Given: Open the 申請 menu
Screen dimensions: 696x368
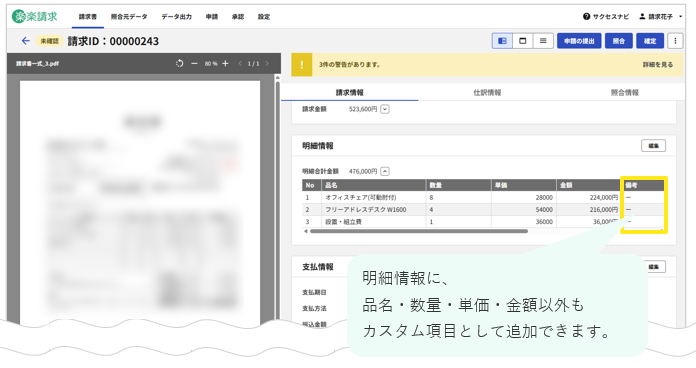Looking at the screenshot, I should click(212, 17).
